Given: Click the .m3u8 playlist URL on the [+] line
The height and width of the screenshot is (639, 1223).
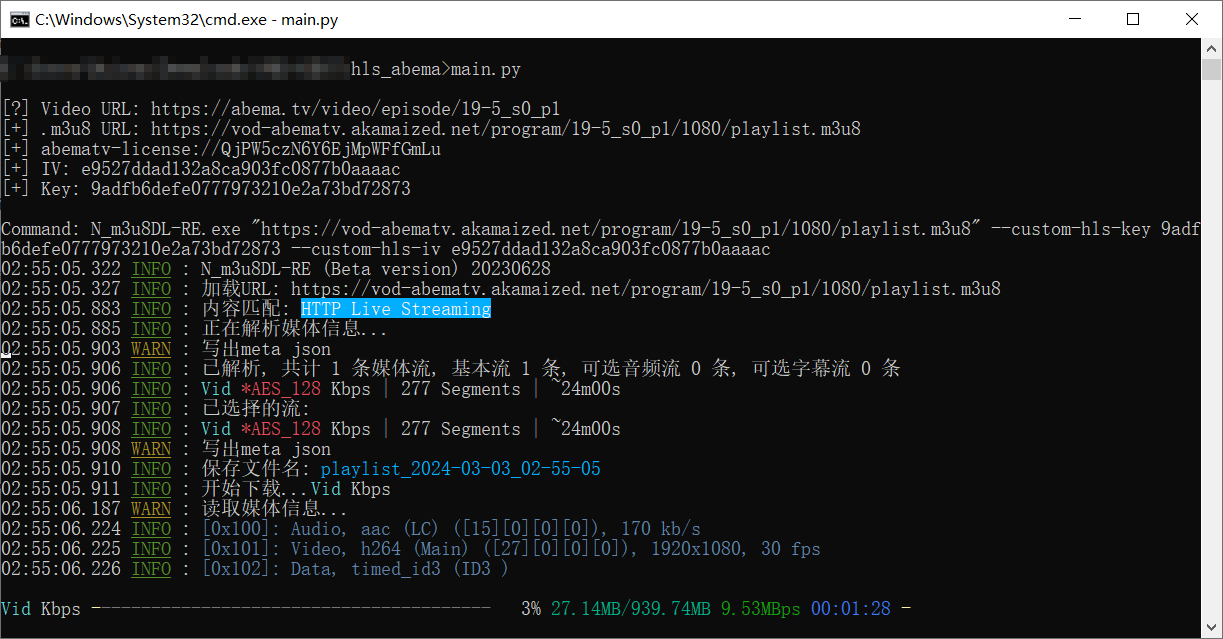Looking at the screenshot, I should pyautogui.click(x=505, y=129).
